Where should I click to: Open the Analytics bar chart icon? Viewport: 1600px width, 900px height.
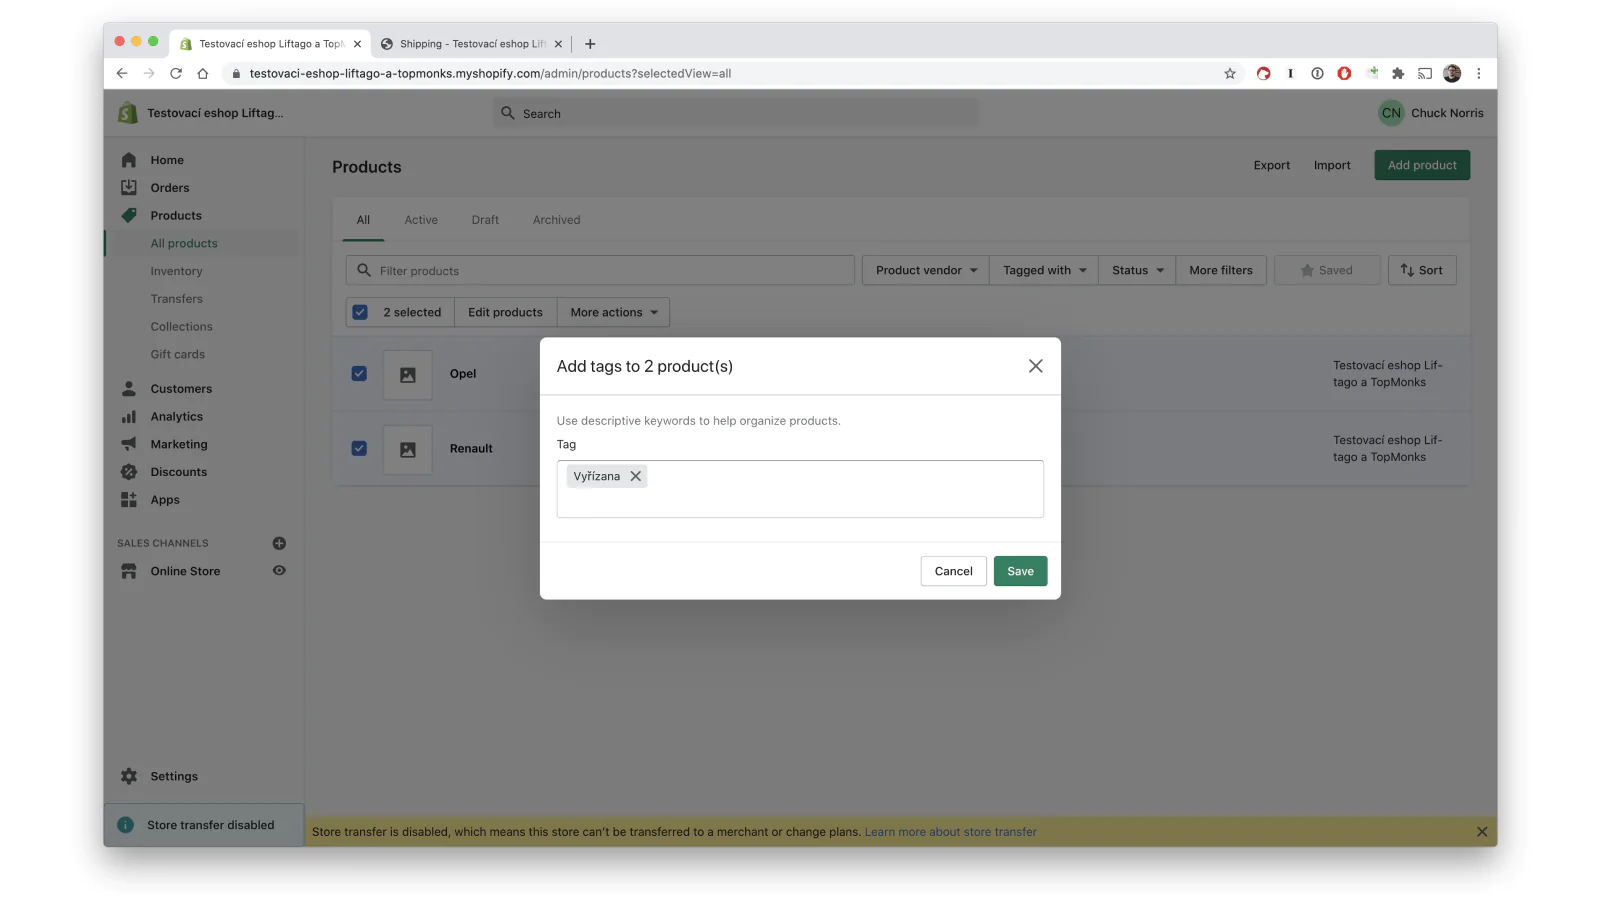(129, 417)
